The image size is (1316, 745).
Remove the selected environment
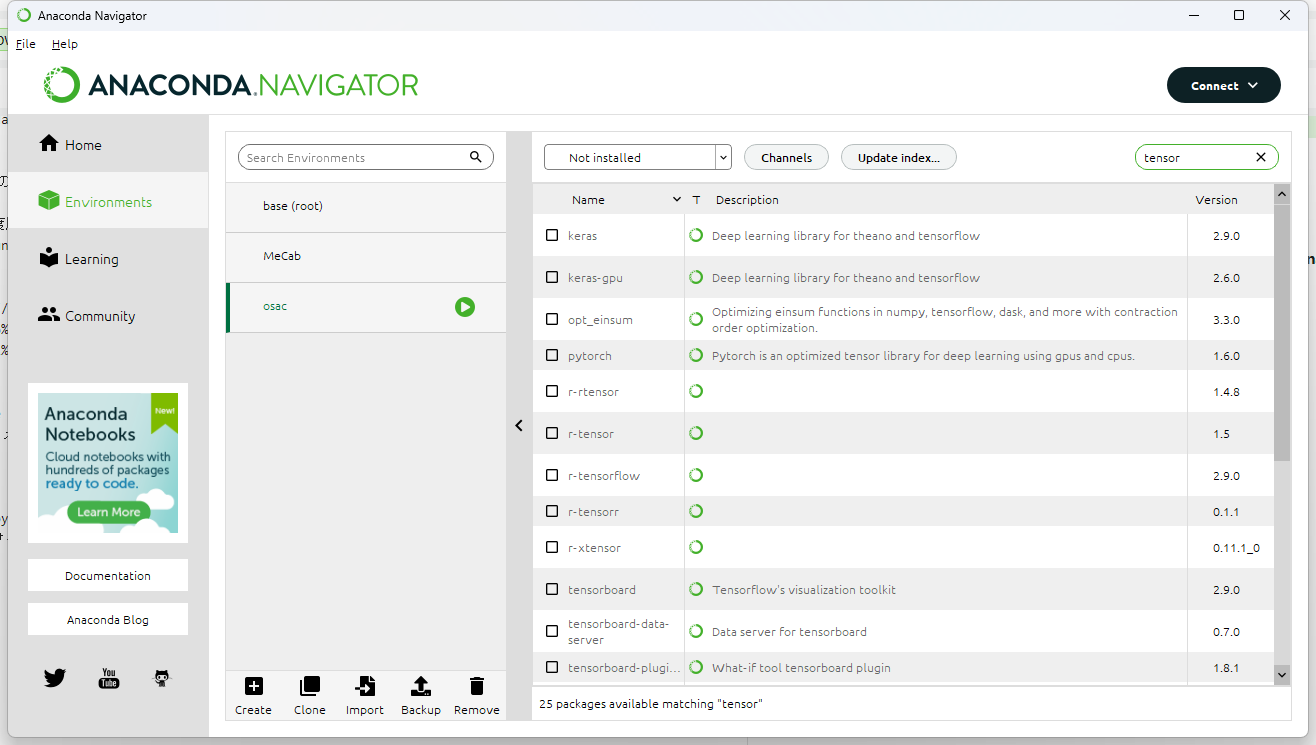tap(477, 695)
